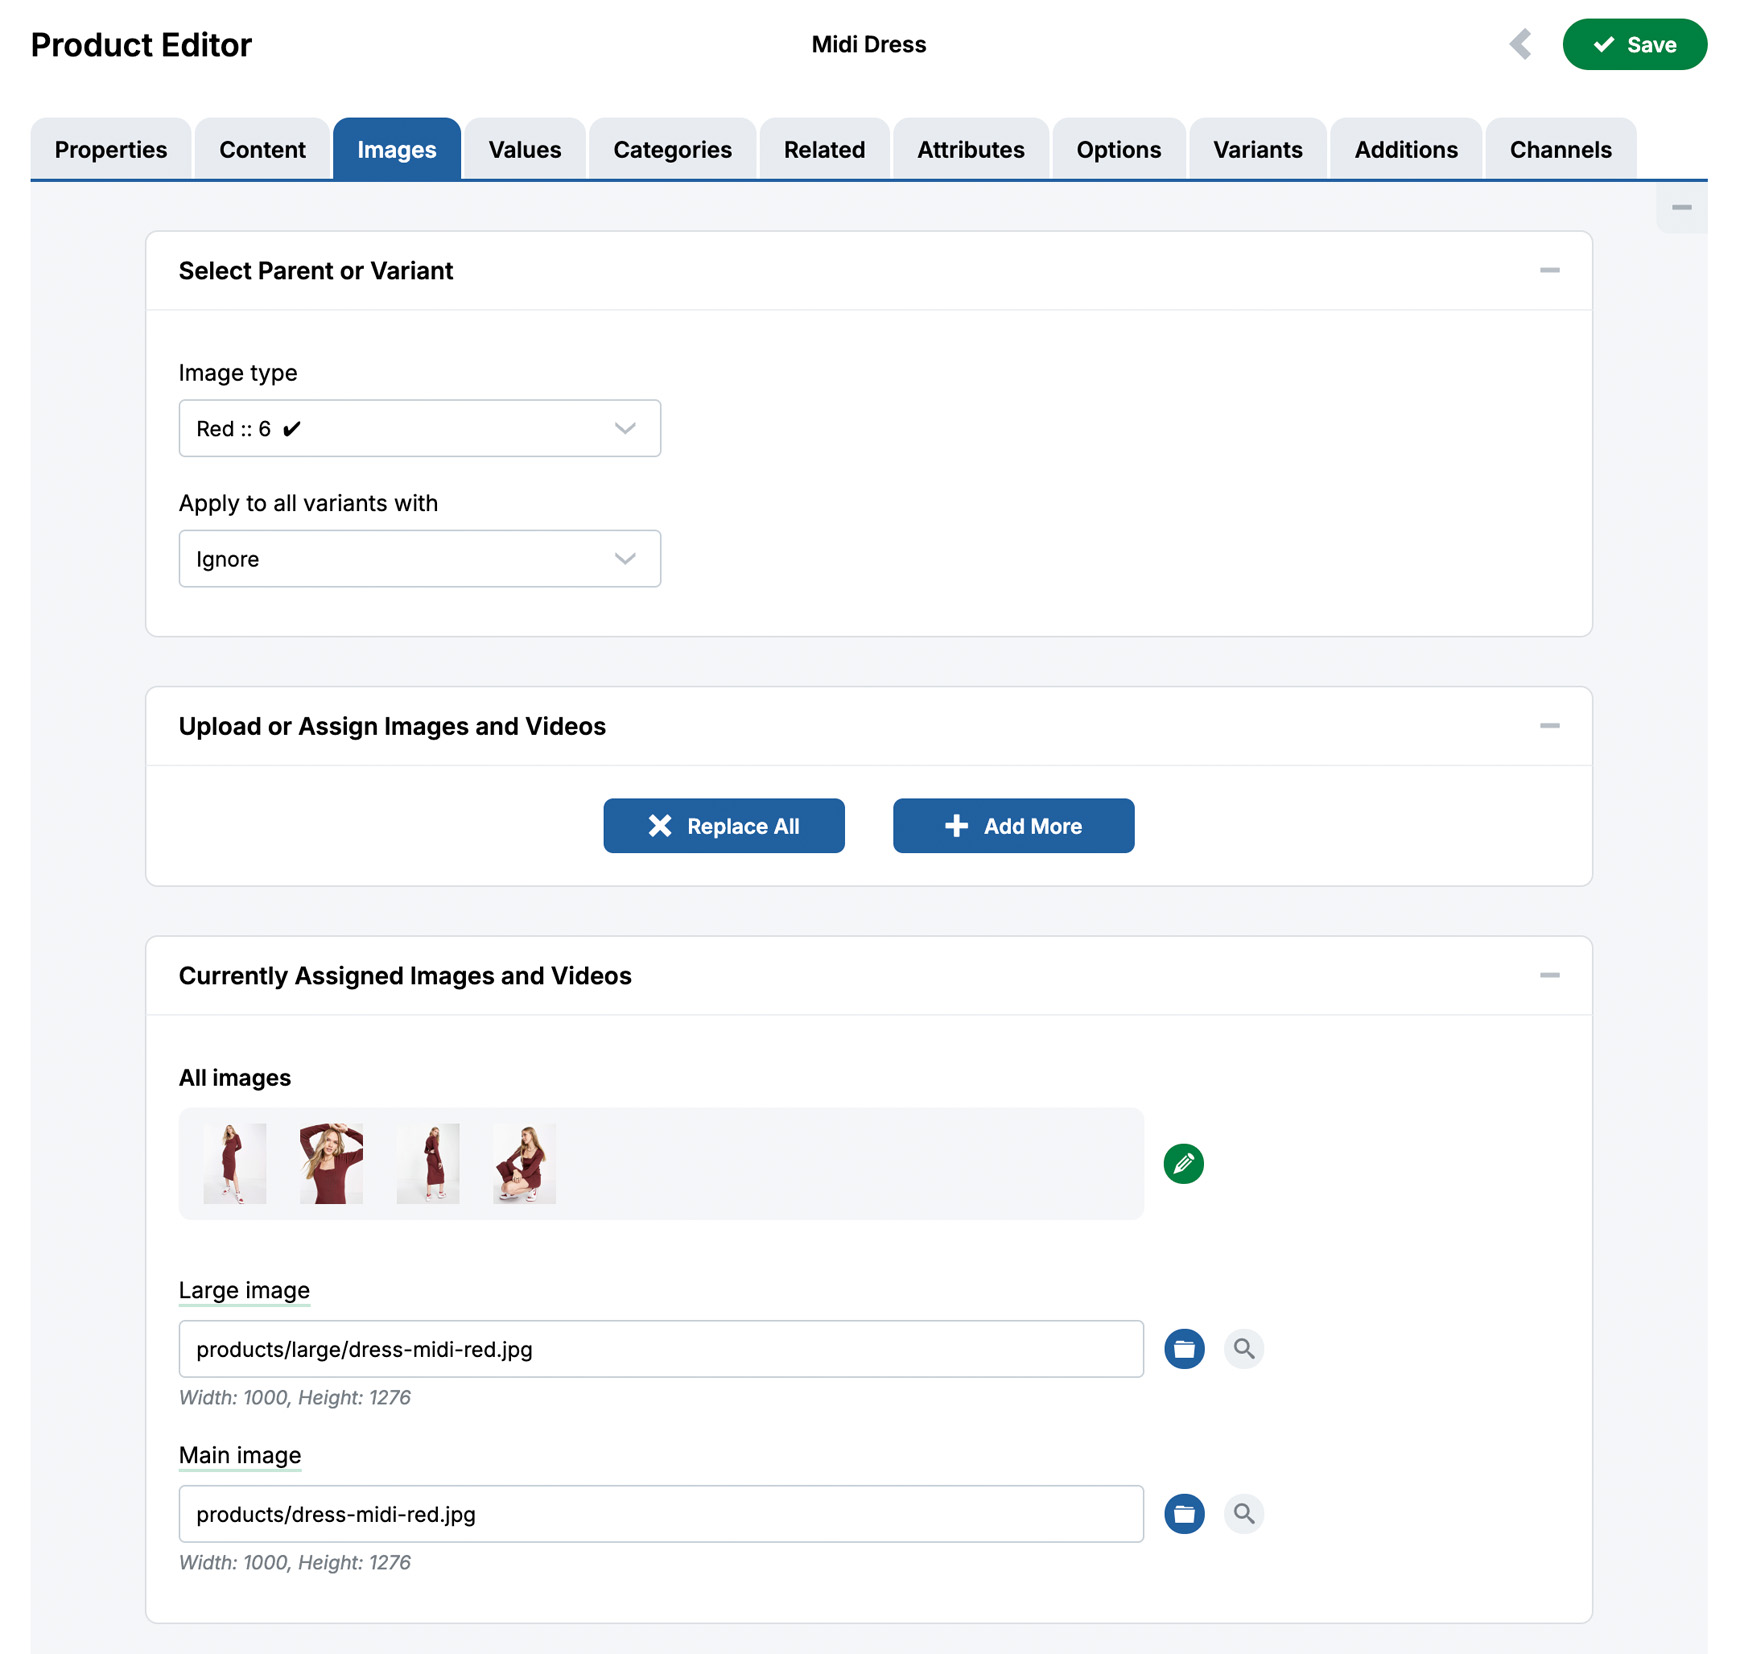Collapse the Select Parent or Variant panel

[1551, 270]
